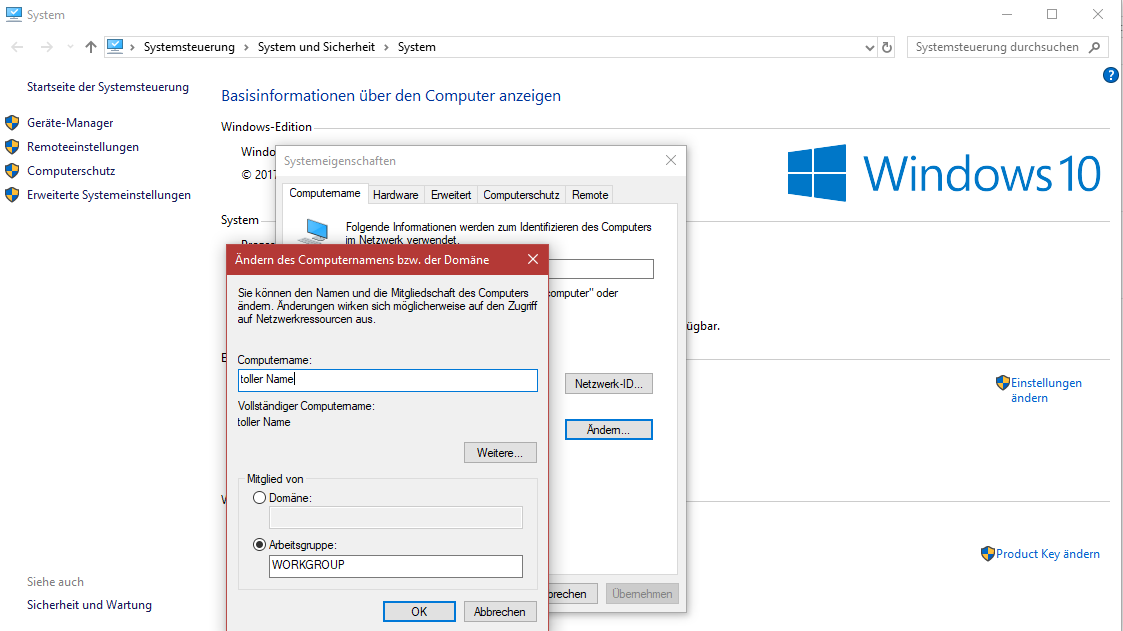
Task: Open Erweiterte Systemeinstellungen link
Action: (x=109, y=195)
